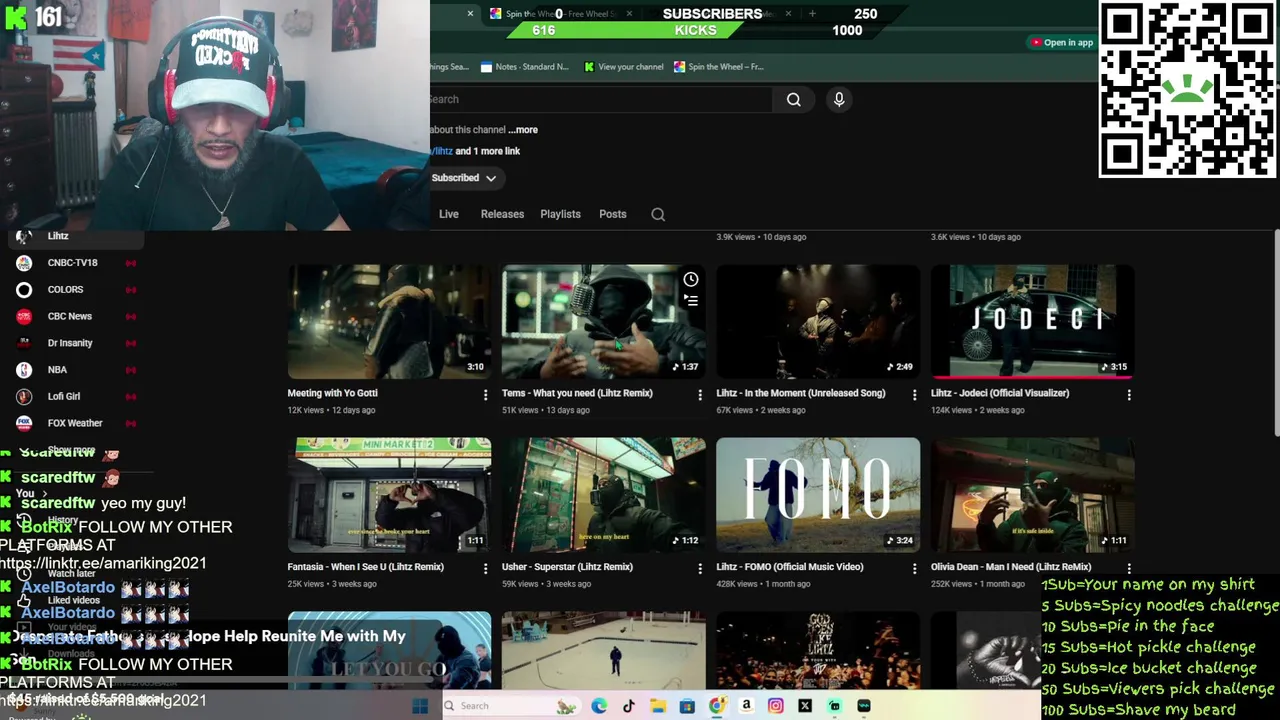Open options menu for Tems - What you need
Viewport: 1280px width, 720px height.
700,395
